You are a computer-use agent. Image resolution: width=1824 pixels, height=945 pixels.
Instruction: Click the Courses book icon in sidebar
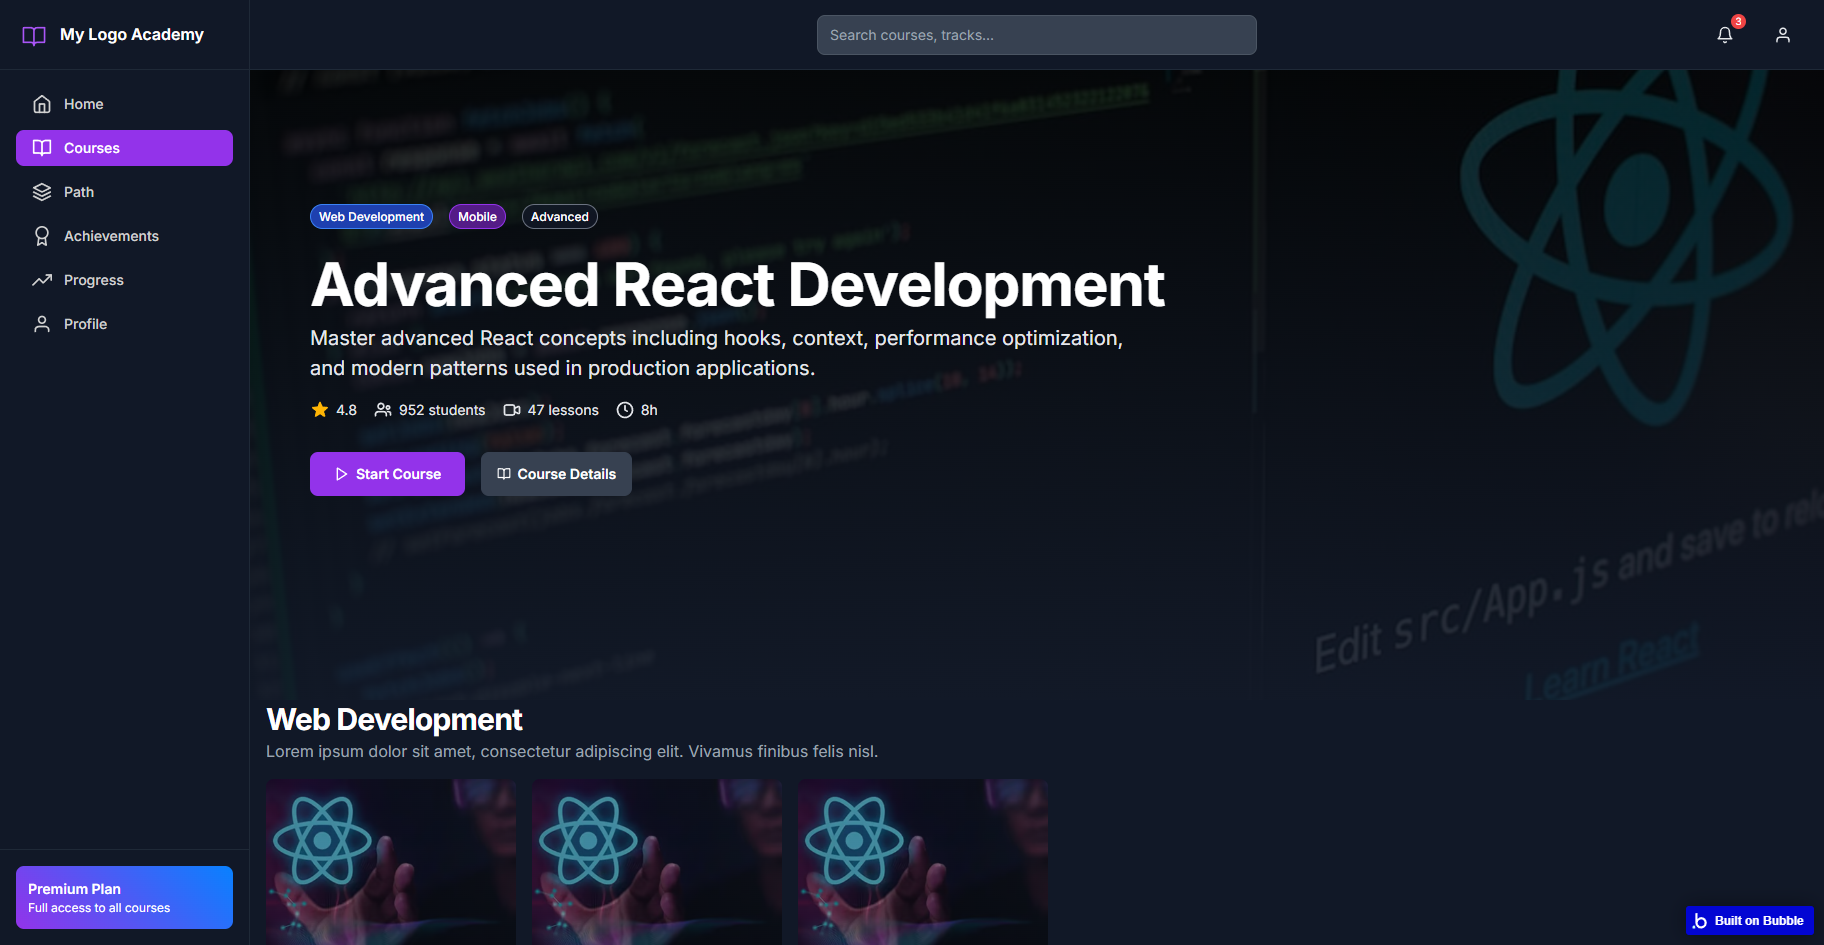42,148
